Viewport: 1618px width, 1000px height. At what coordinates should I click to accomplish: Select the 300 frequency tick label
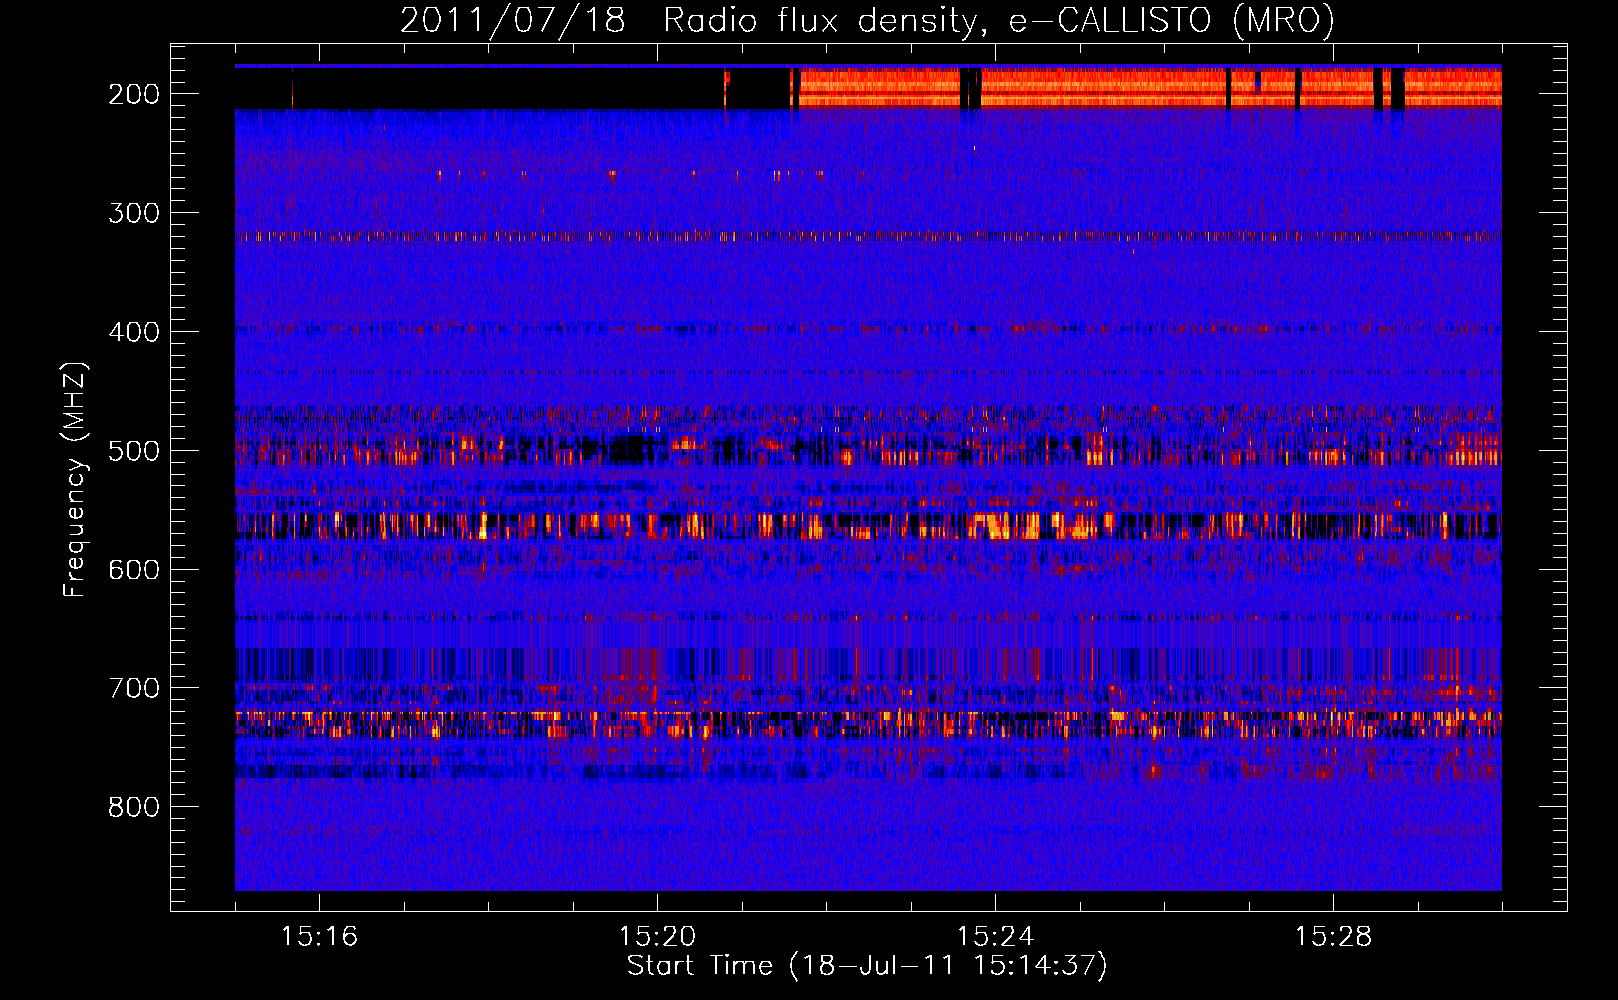click(x=134, y=213)
